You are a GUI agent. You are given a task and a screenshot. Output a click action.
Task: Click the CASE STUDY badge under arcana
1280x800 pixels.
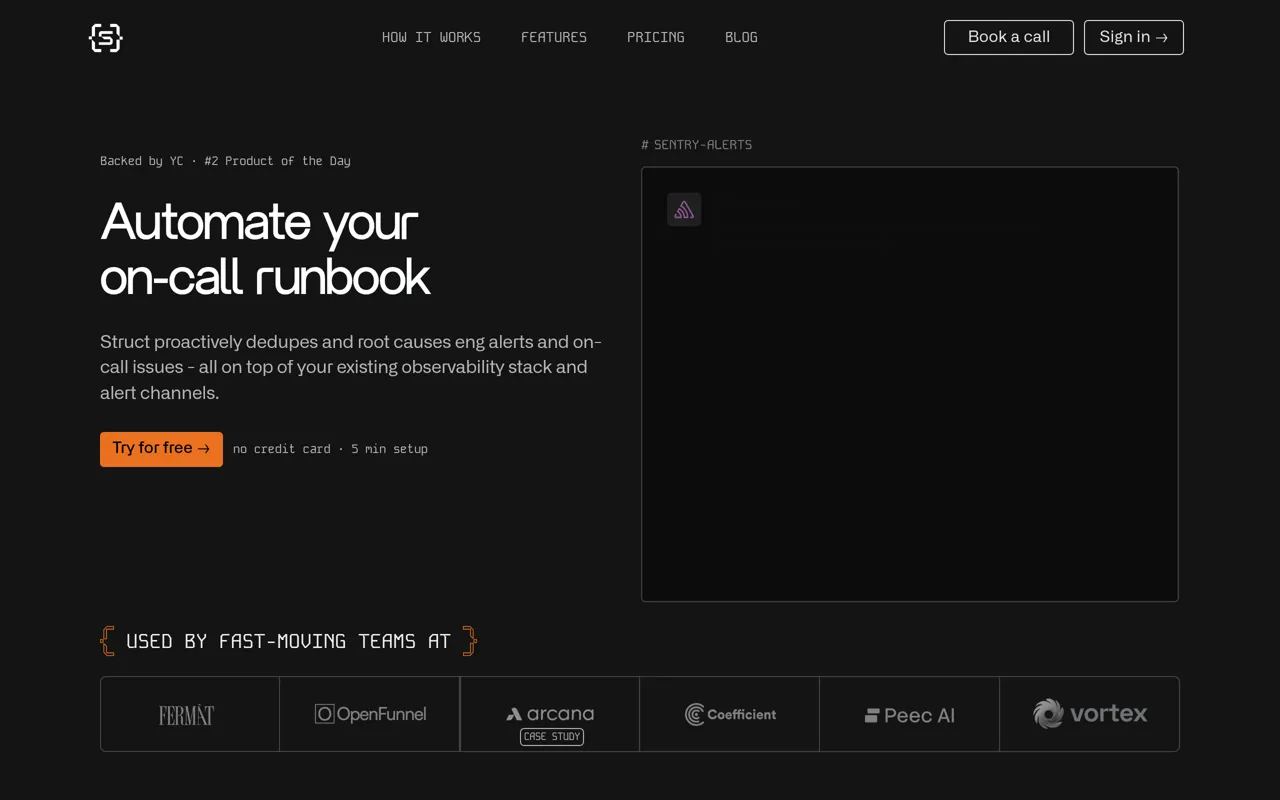(552, 737)
